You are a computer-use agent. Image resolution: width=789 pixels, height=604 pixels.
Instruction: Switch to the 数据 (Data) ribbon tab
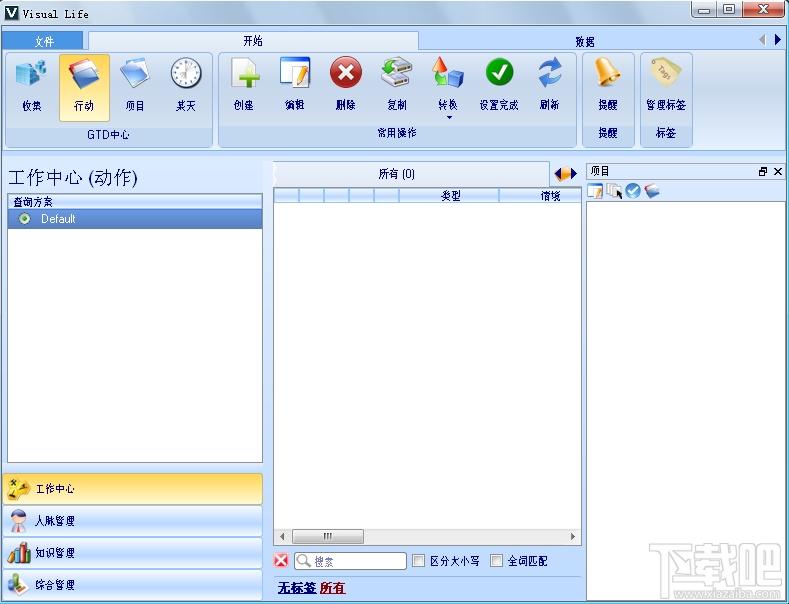[585, 42]
